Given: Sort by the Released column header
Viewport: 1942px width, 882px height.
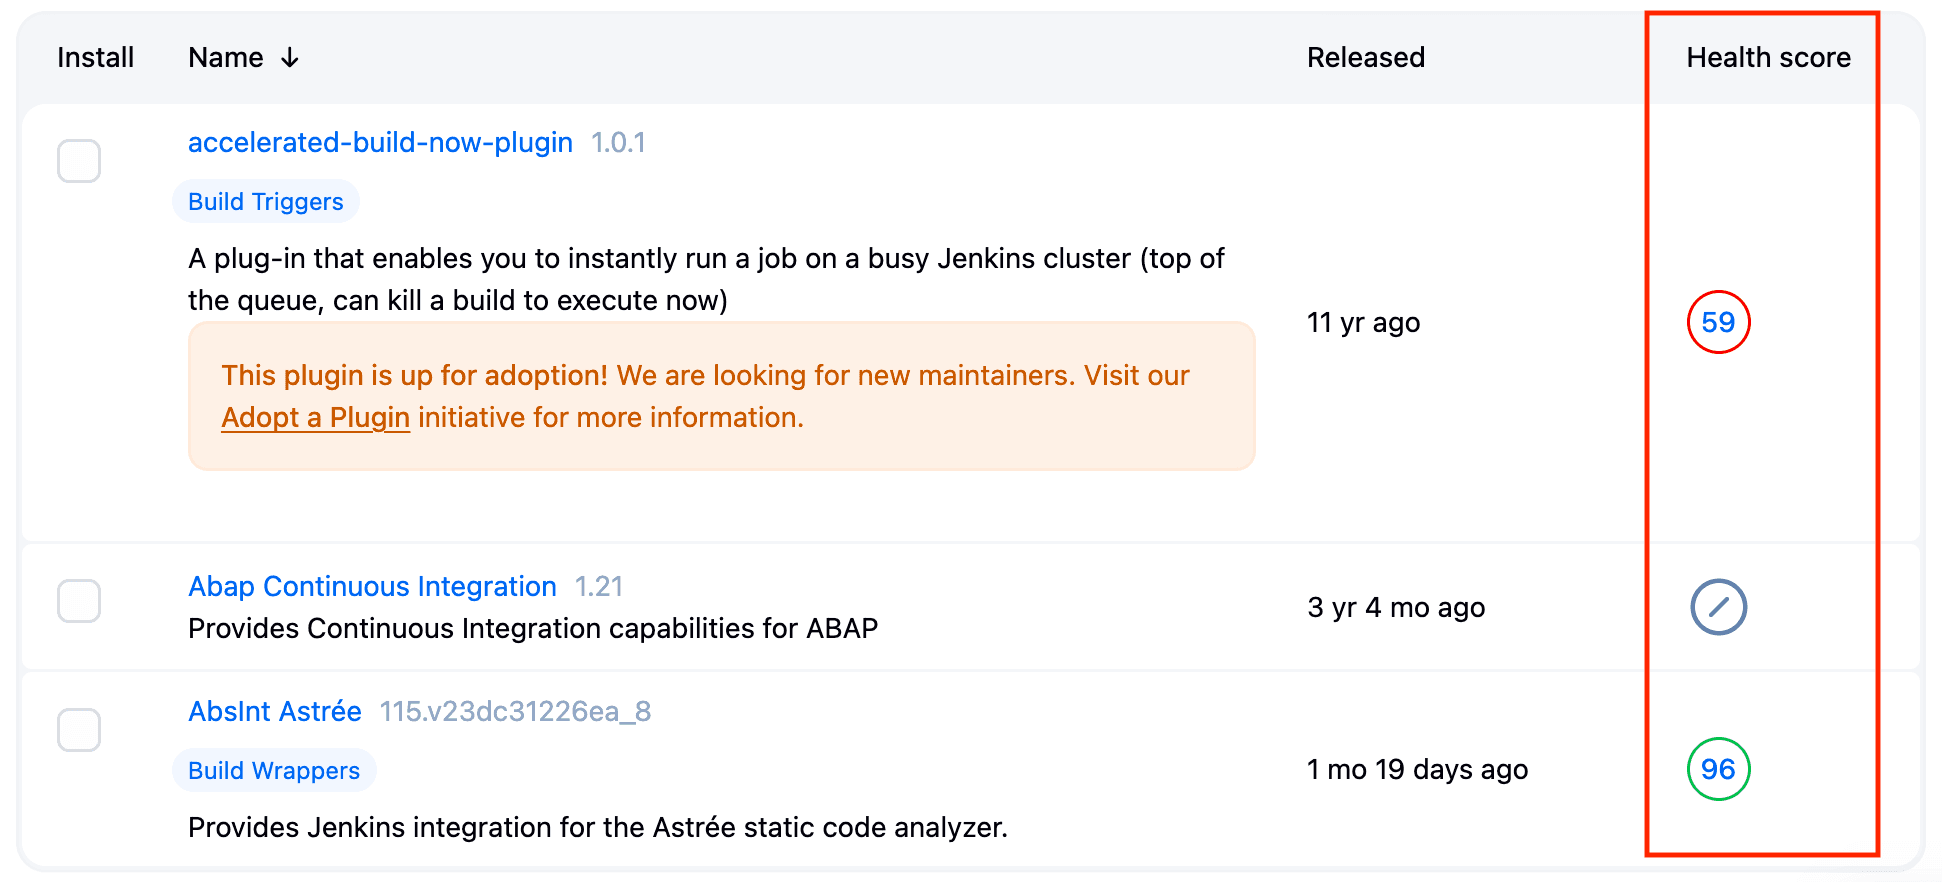Looking at the screenshot, I should (x=1365, y=57).
